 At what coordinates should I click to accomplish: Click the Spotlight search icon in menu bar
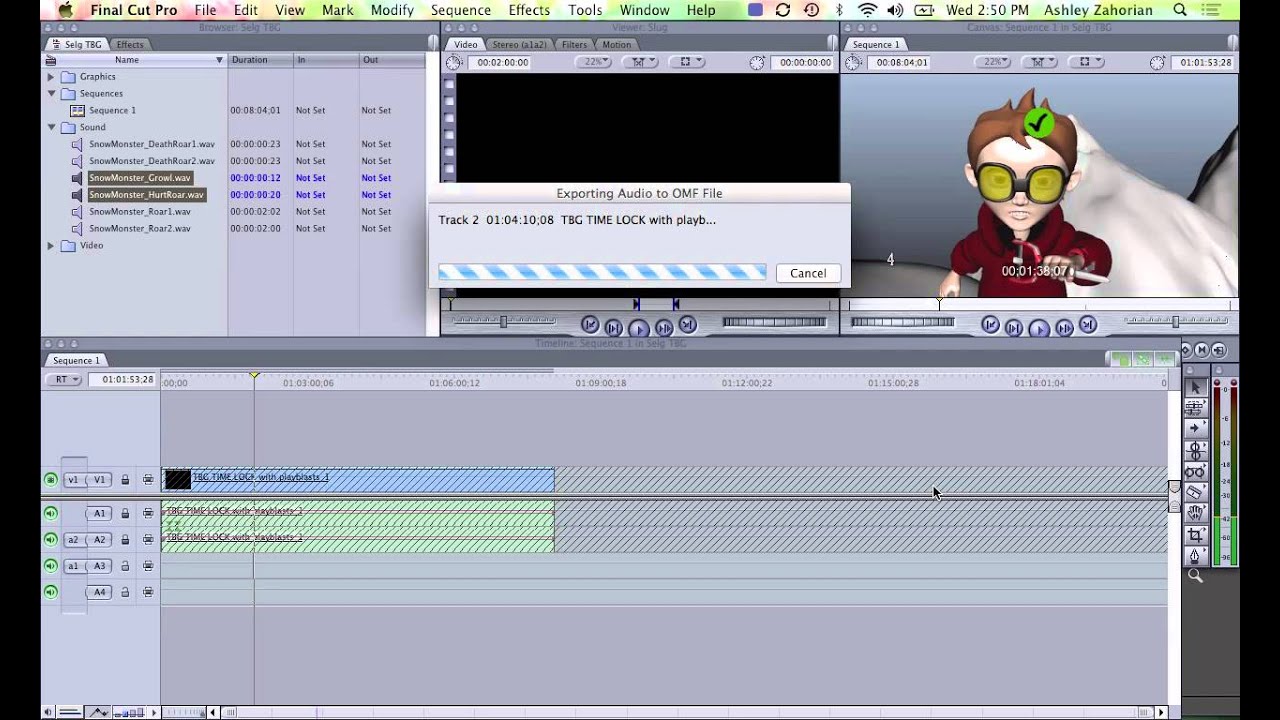click(1180, 10)
